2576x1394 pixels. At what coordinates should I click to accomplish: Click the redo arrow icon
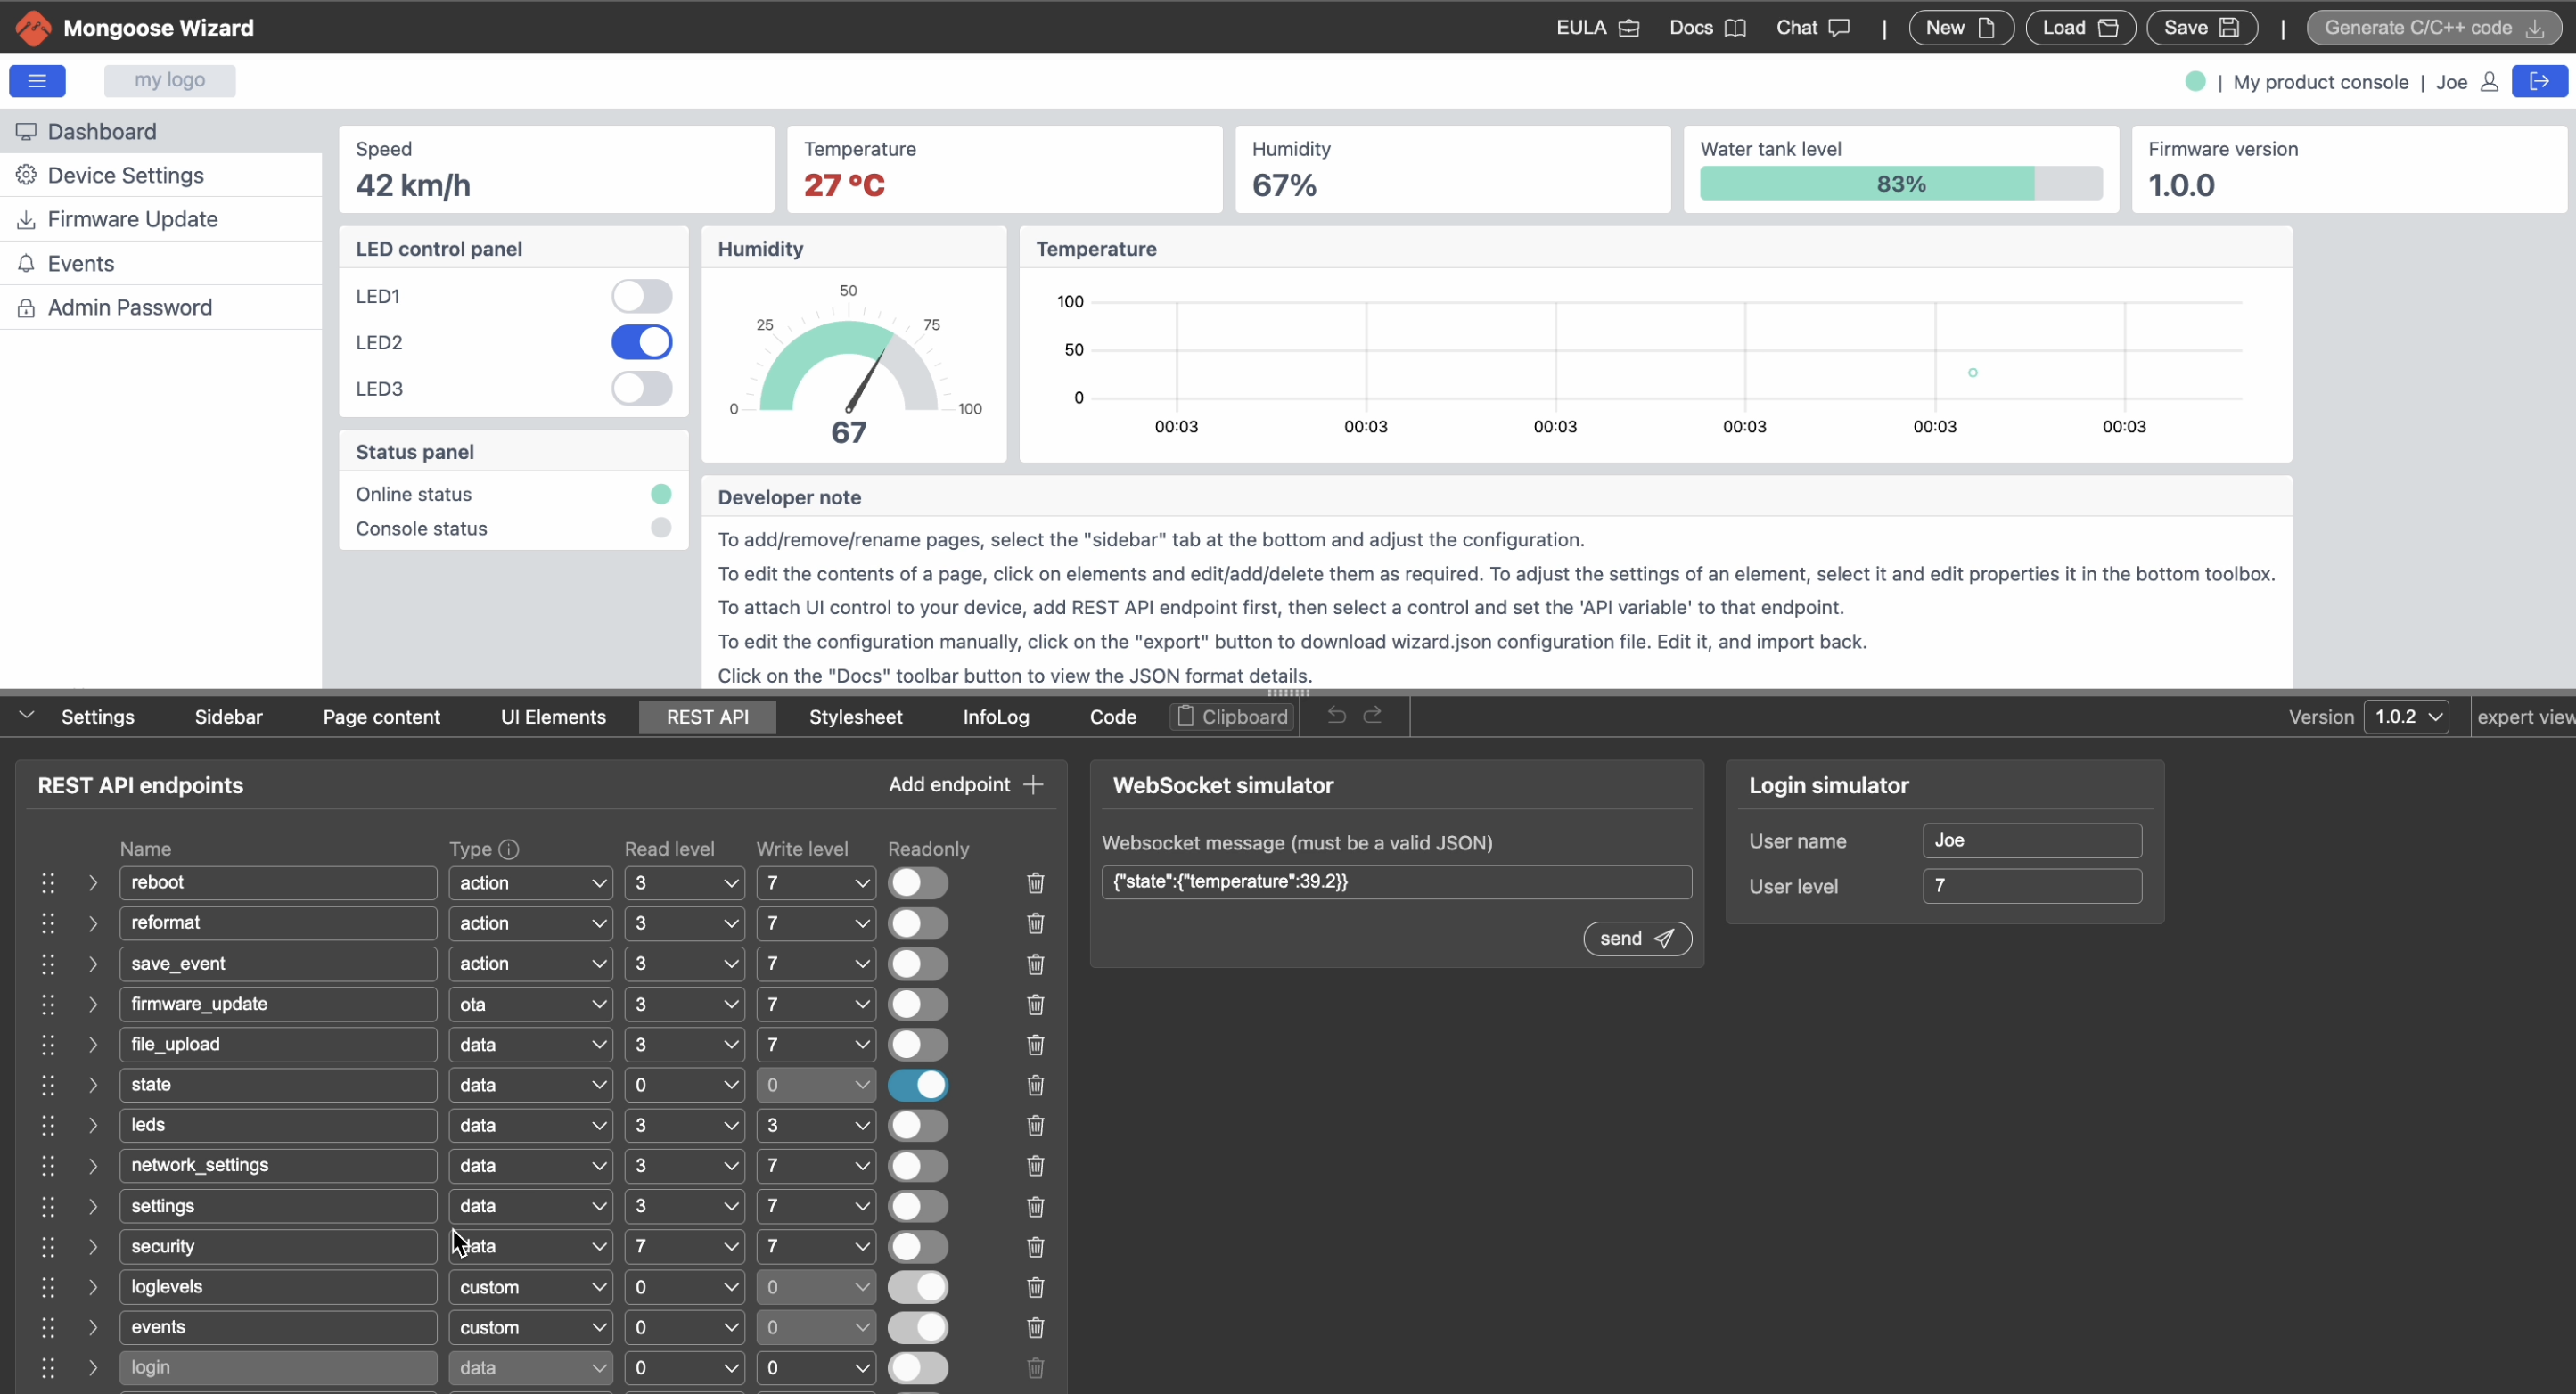point(1373,716)
